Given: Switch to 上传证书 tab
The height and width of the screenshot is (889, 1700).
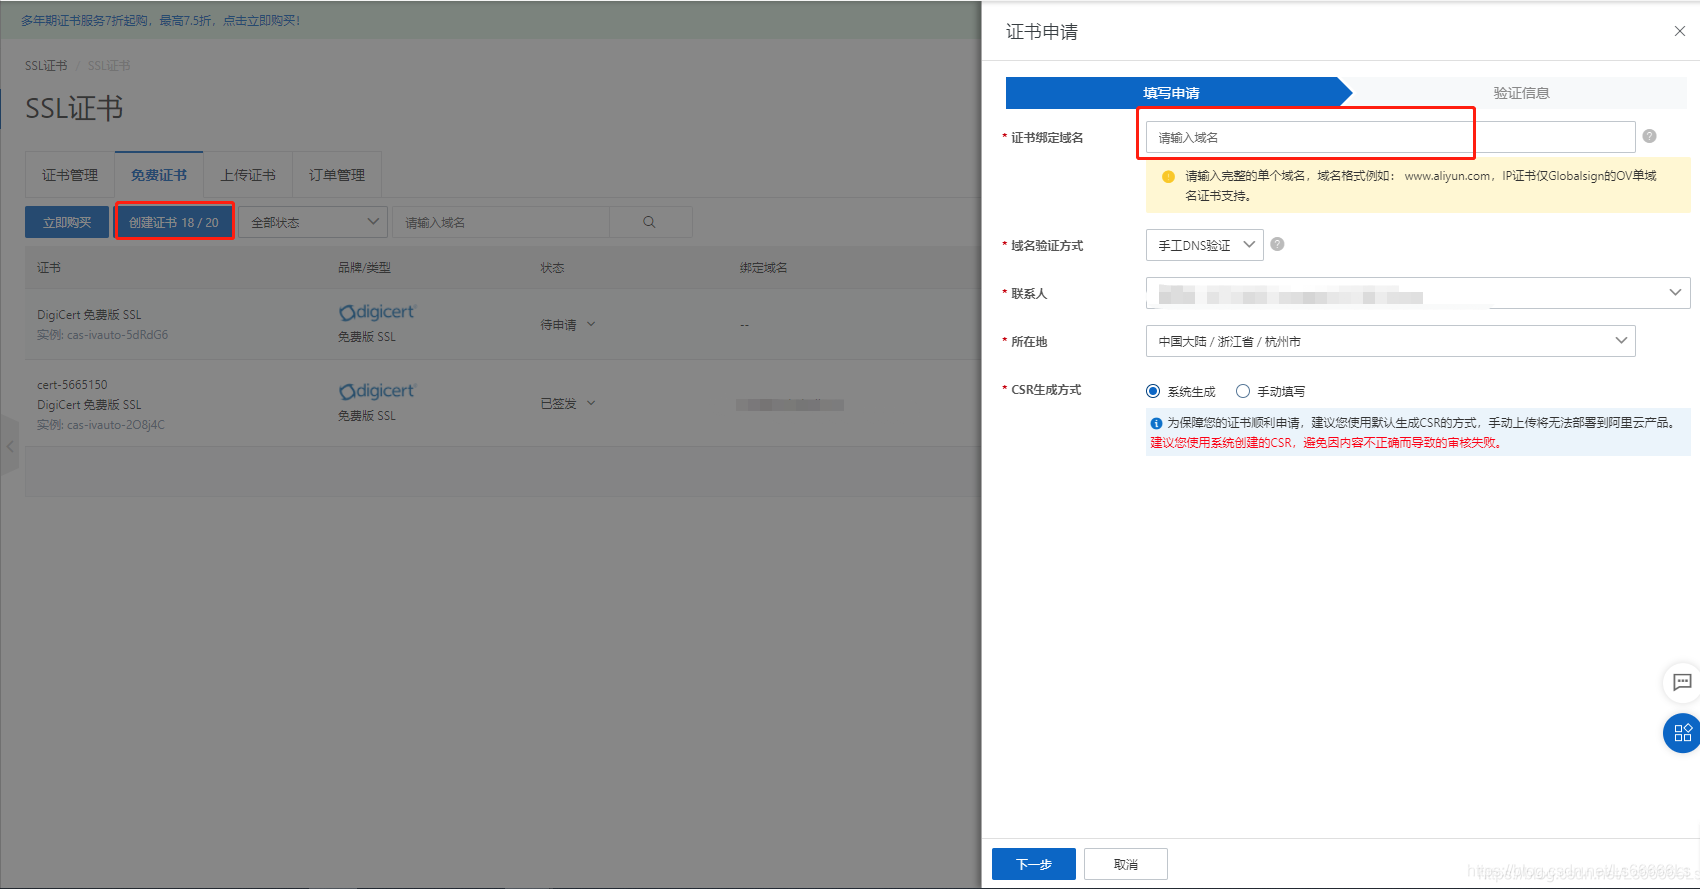Looking at the screenshot, I should click(x=248, y=175).
